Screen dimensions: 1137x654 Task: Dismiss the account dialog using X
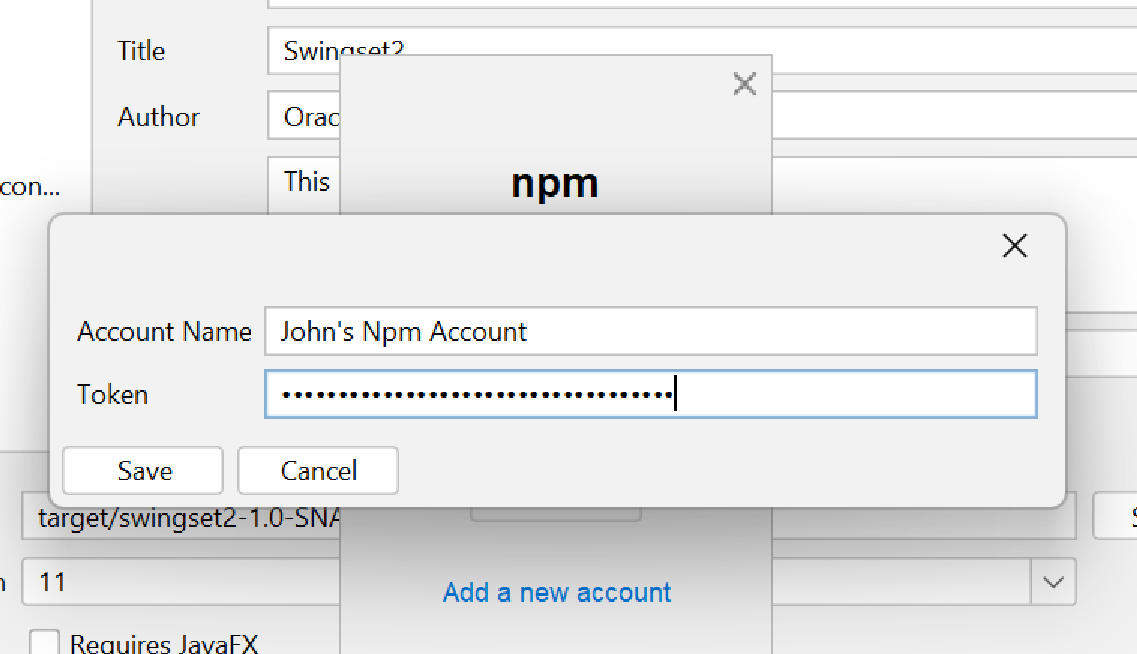tap(1014, 245)
